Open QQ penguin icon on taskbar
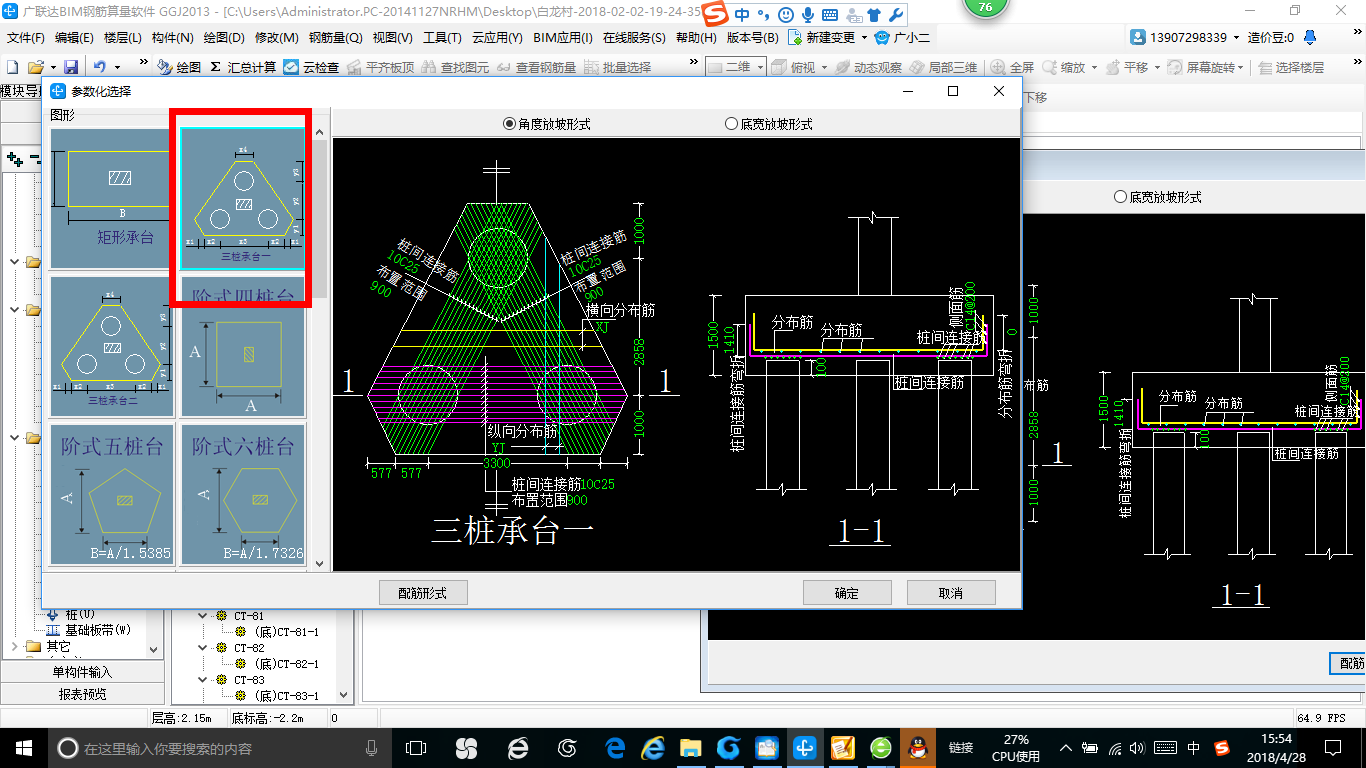This screenshot has width=1366, height=768. 919,748
